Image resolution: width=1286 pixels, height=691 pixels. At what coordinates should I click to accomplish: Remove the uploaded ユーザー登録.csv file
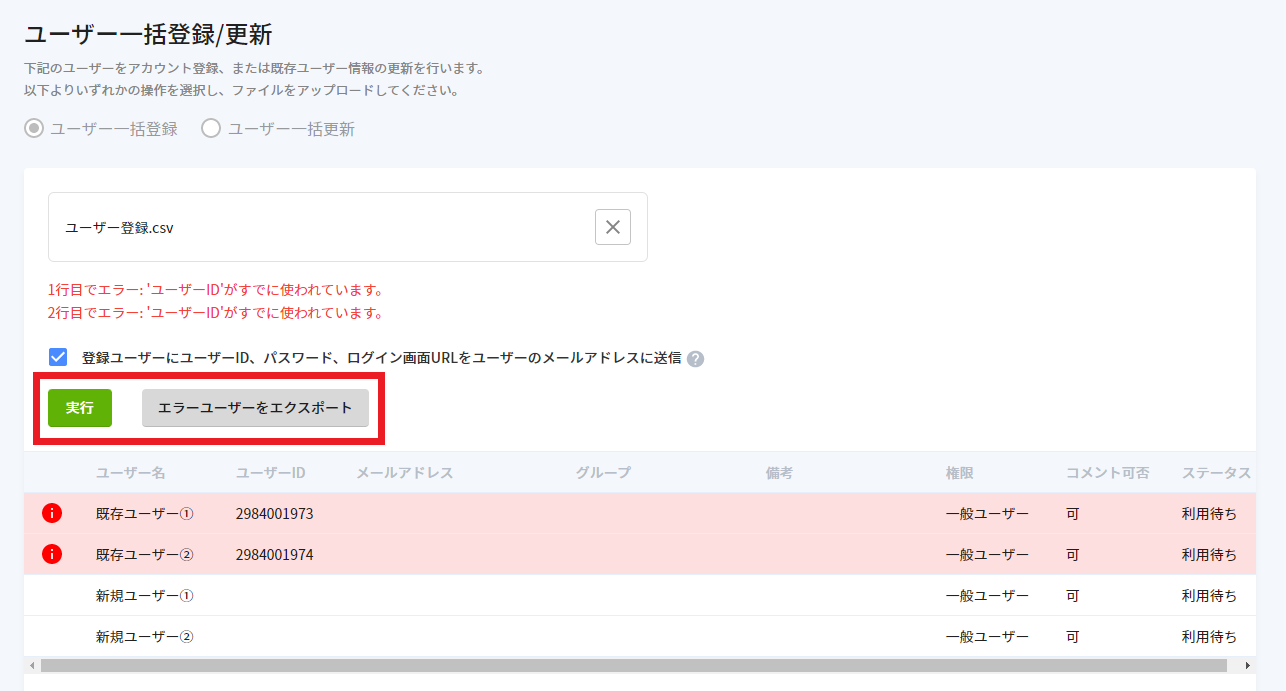pos(613,227)
